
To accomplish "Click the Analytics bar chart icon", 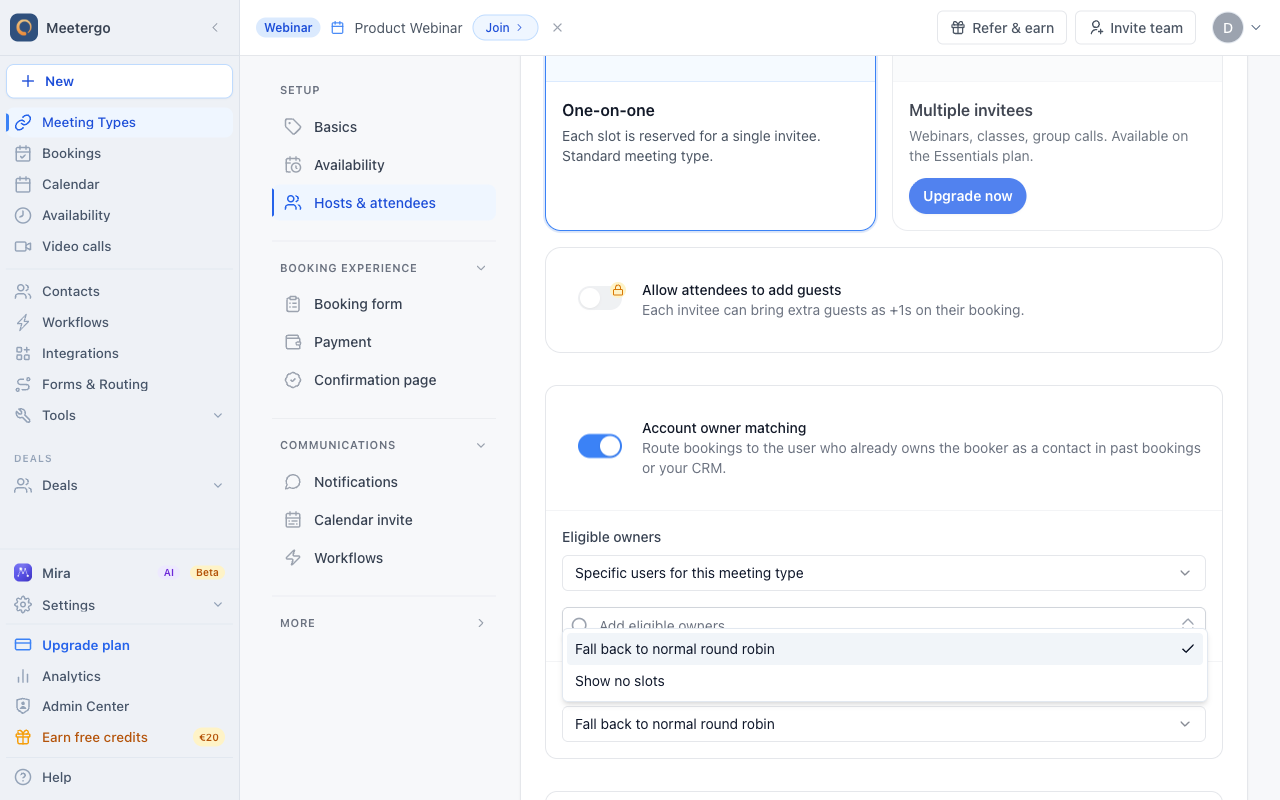I will point(23,676).
